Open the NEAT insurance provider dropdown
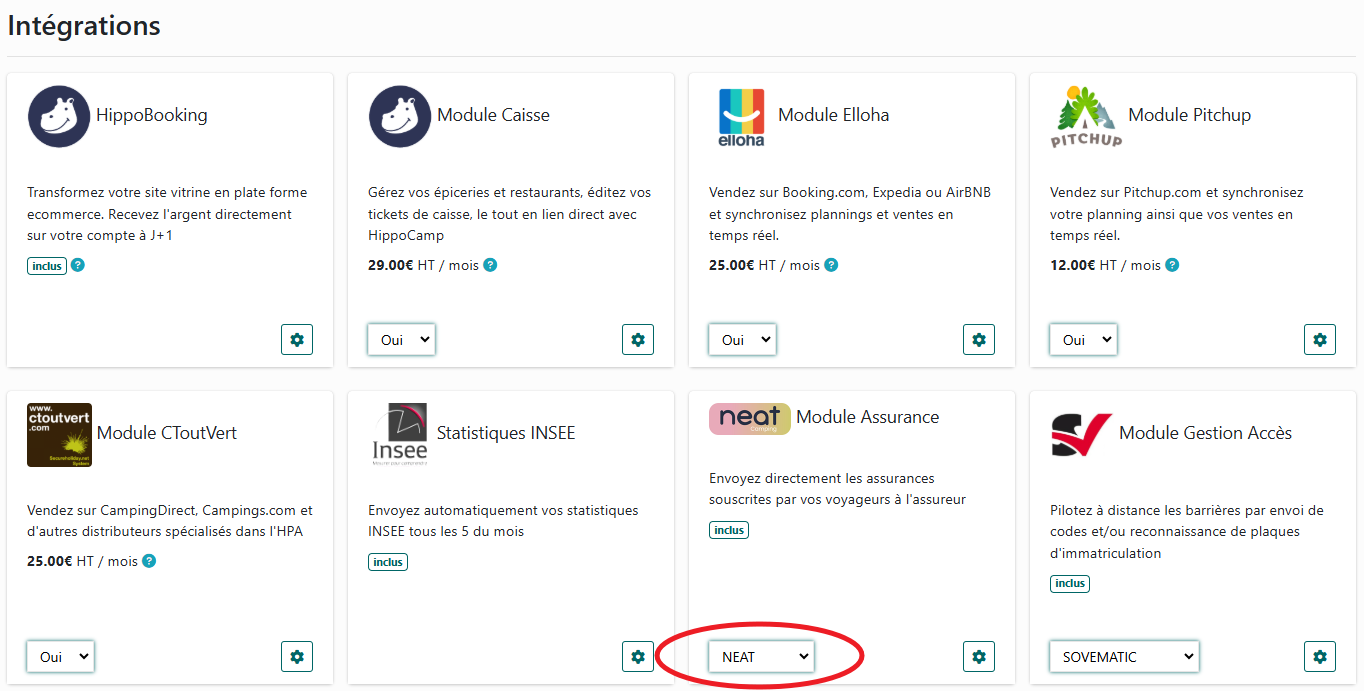This screenshot has height=691, width=1364. [762, 657]
